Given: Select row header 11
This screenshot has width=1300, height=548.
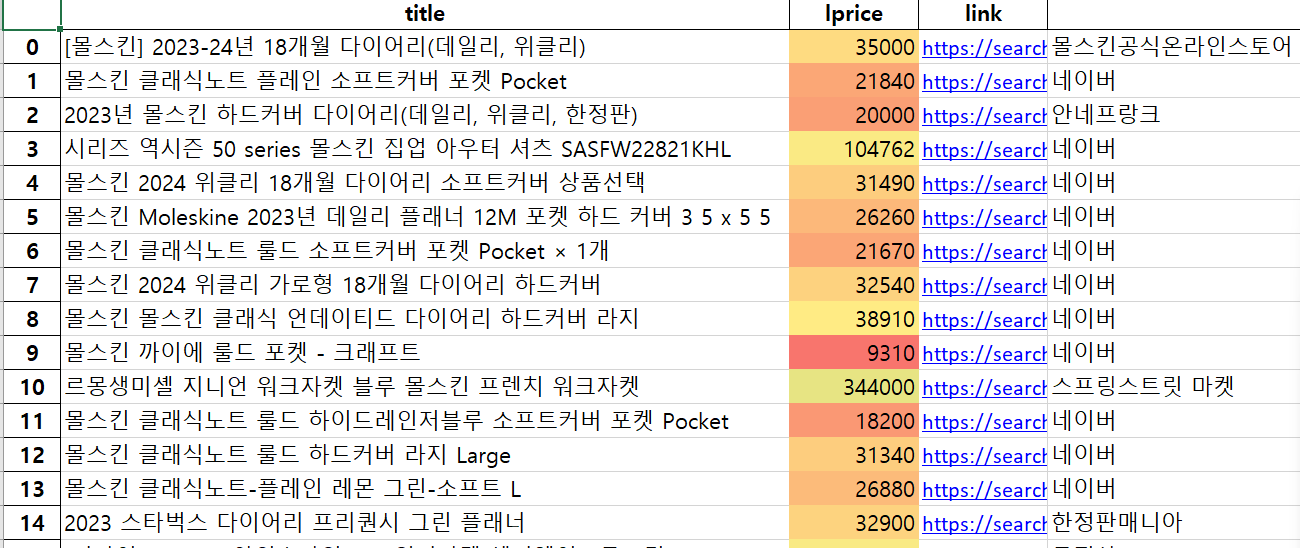Looking at the screenshot, I should [x=31, y=421].
